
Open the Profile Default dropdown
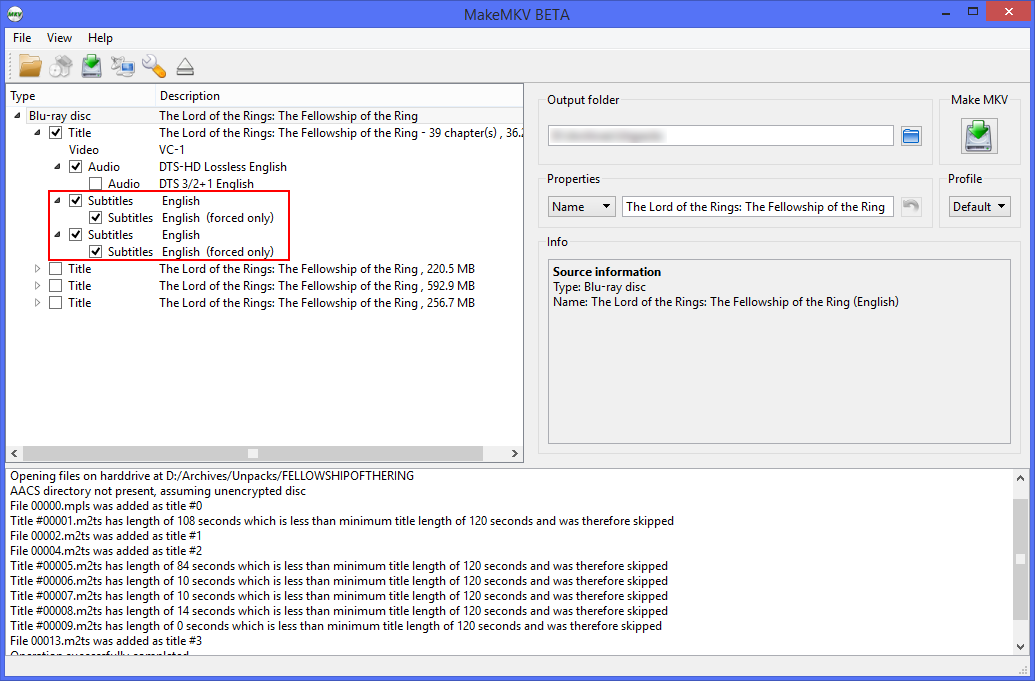click(980, 207)
